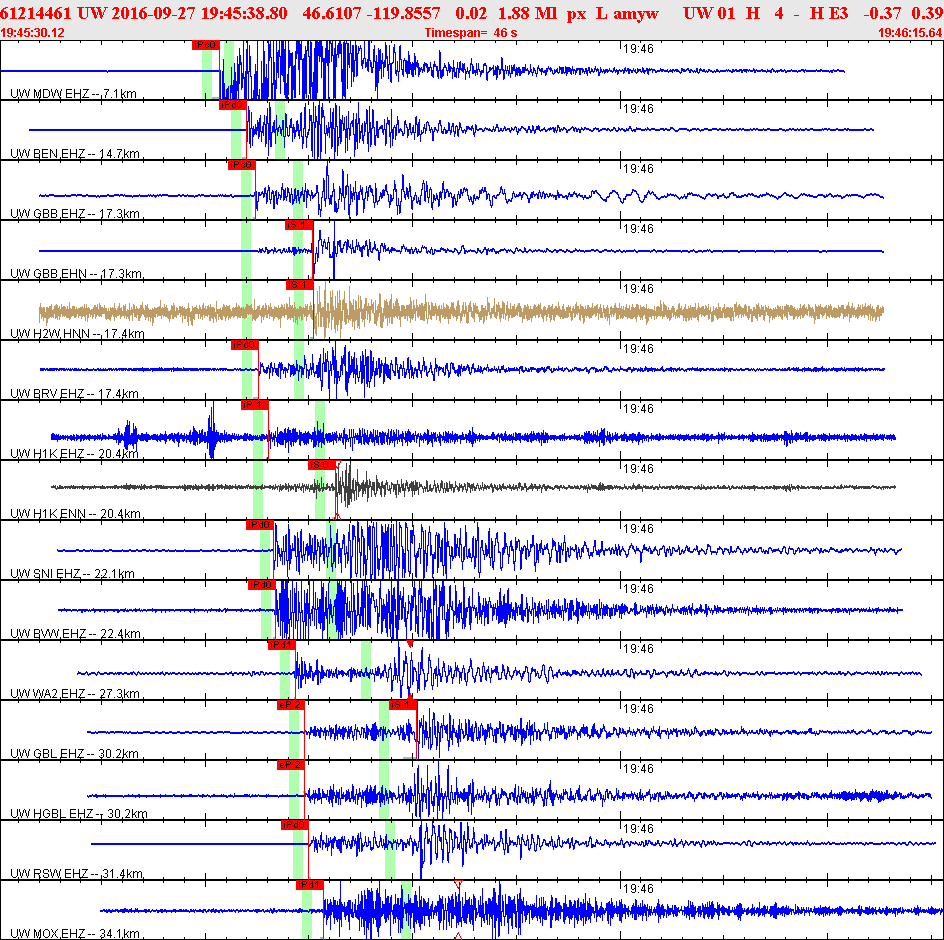The height and width of the screenshot is (940, 944).
Task: Click the iPd0 pick marker on RSW EHZ
Action: point(294,825)
